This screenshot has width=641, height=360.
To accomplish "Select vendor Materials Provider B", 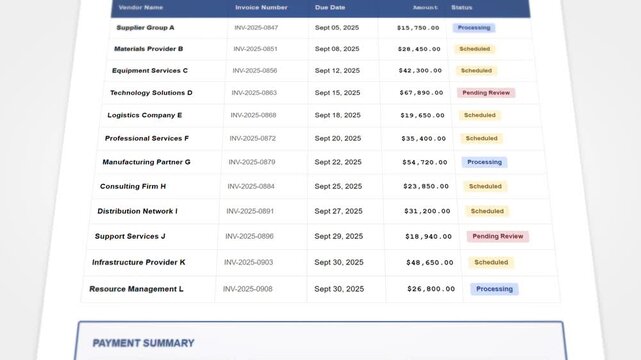I will (x=148, y=49).
